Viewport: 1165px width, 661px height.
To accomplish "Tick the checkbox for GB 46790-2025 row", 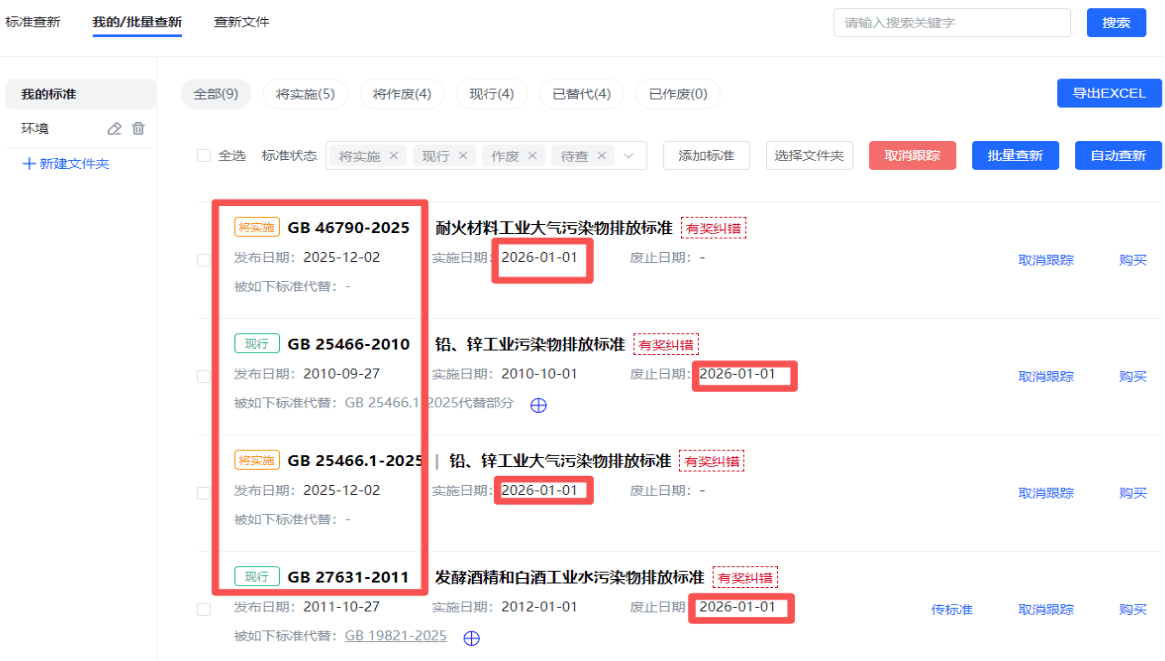I will click(x=204, y=260).
